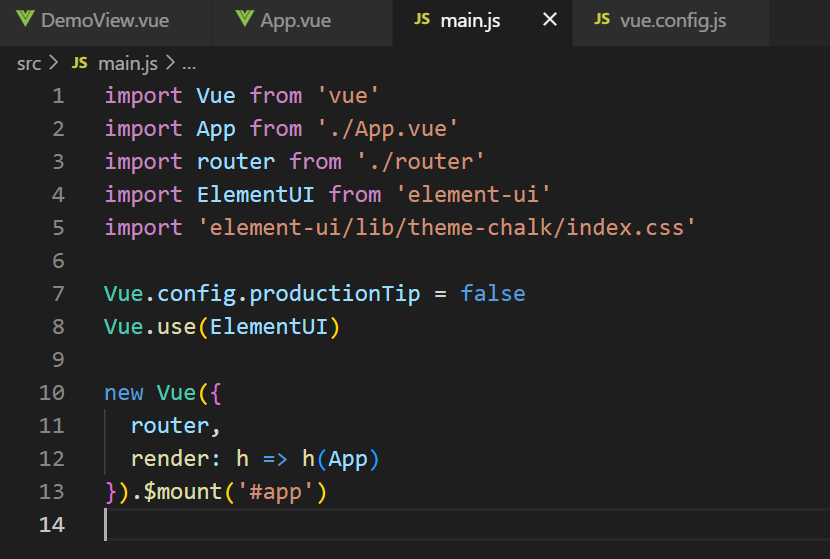Click the Vue icon on App.vue tab
The image size is (830, 559).
click(x=244, y=19)
